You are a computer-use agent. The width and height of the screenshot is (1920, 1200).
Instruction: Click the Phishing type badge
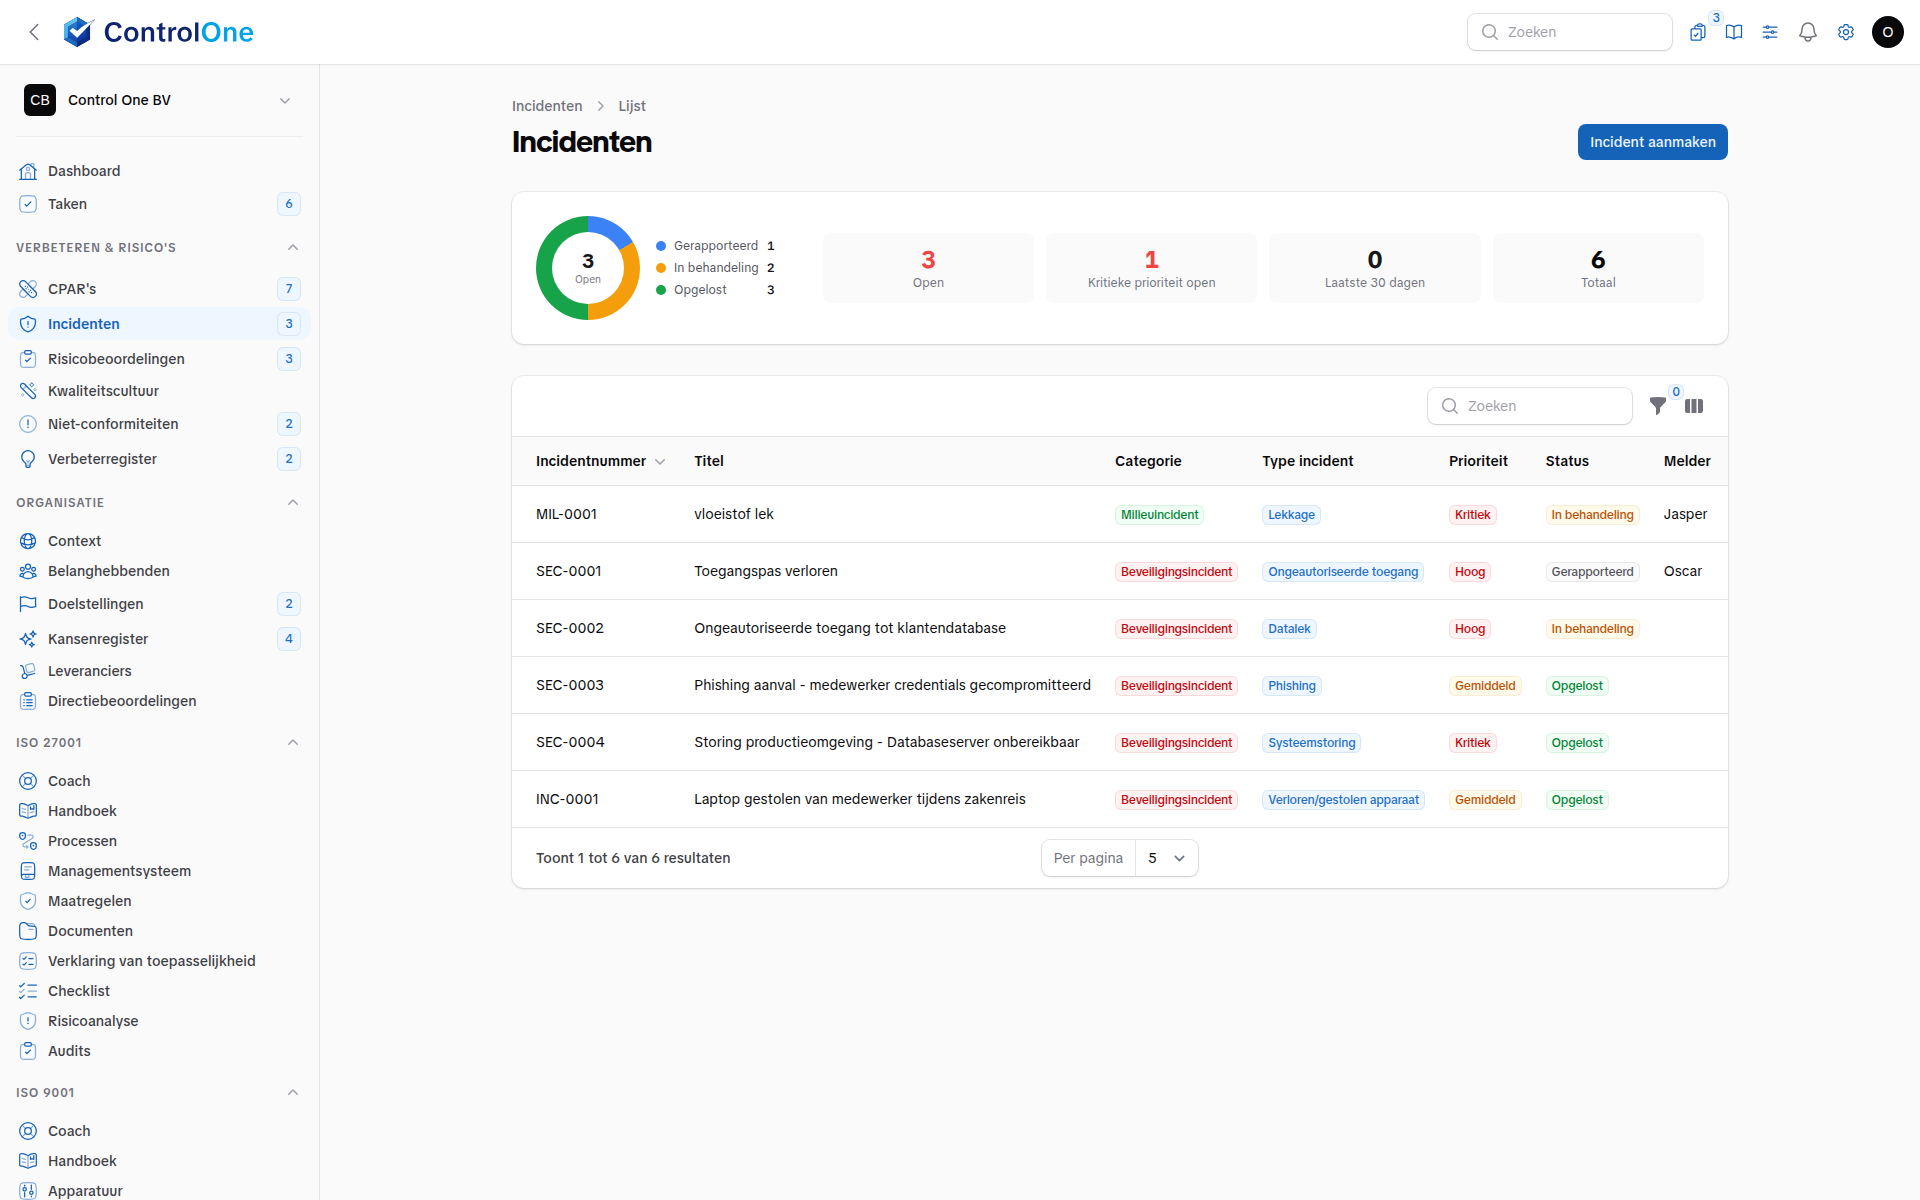(x=1291, y=686)
